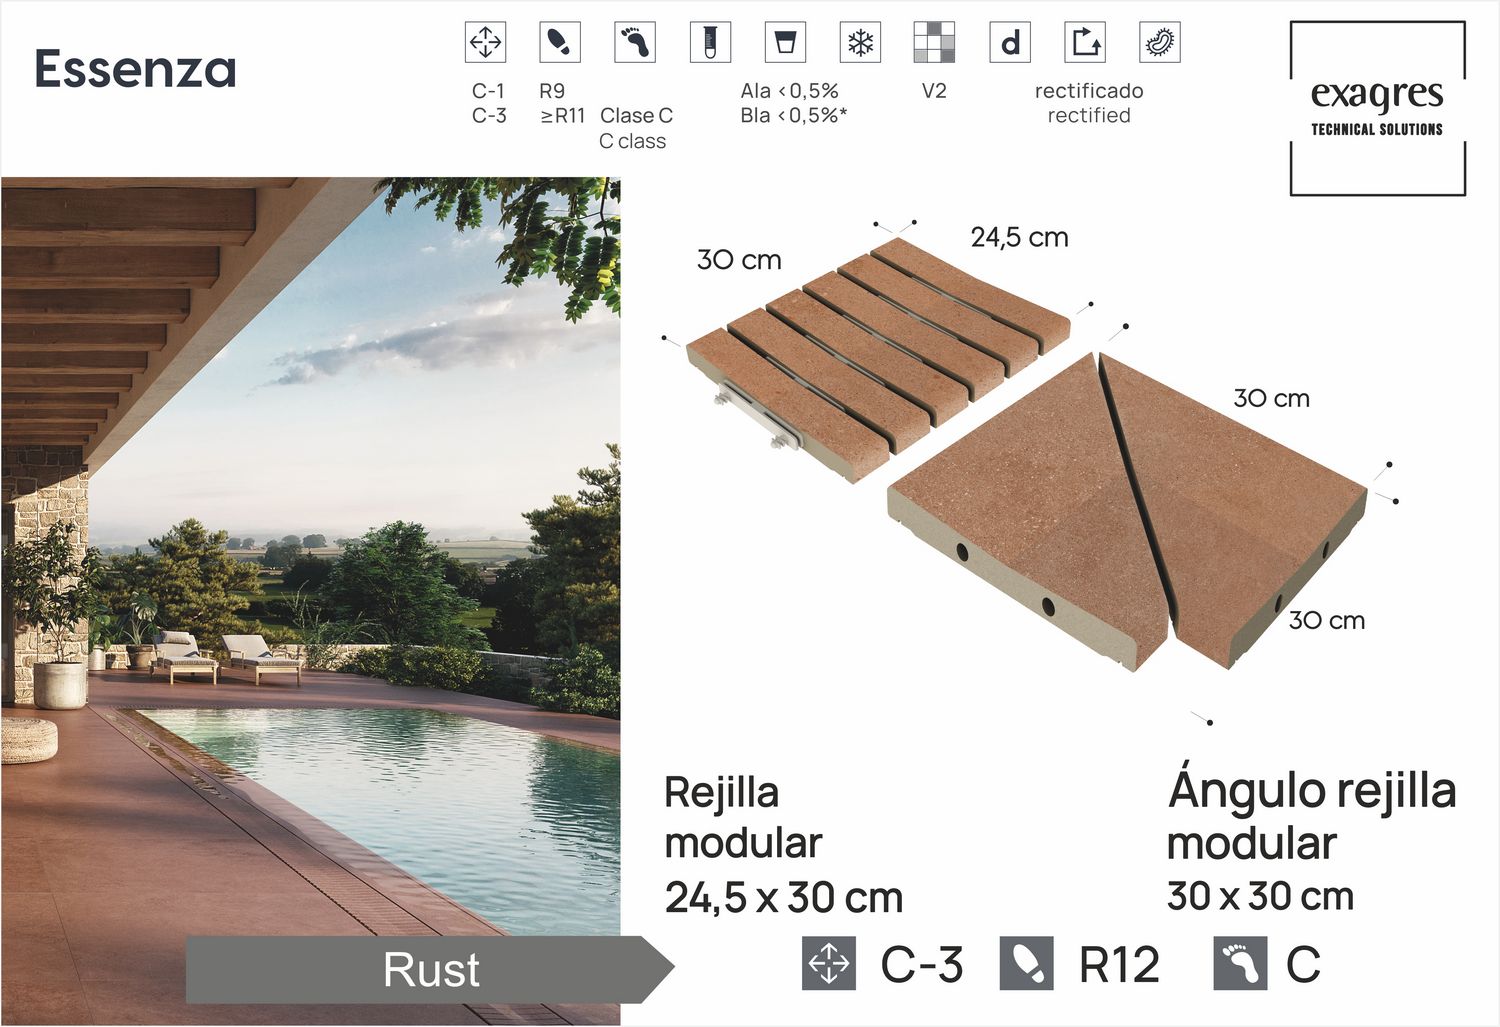Image resolution: width=1500 pixels, height=1027 pixels.
Task: Click the large 'C' barefoot class at the bottom
Action: (x=1303, y=965)
